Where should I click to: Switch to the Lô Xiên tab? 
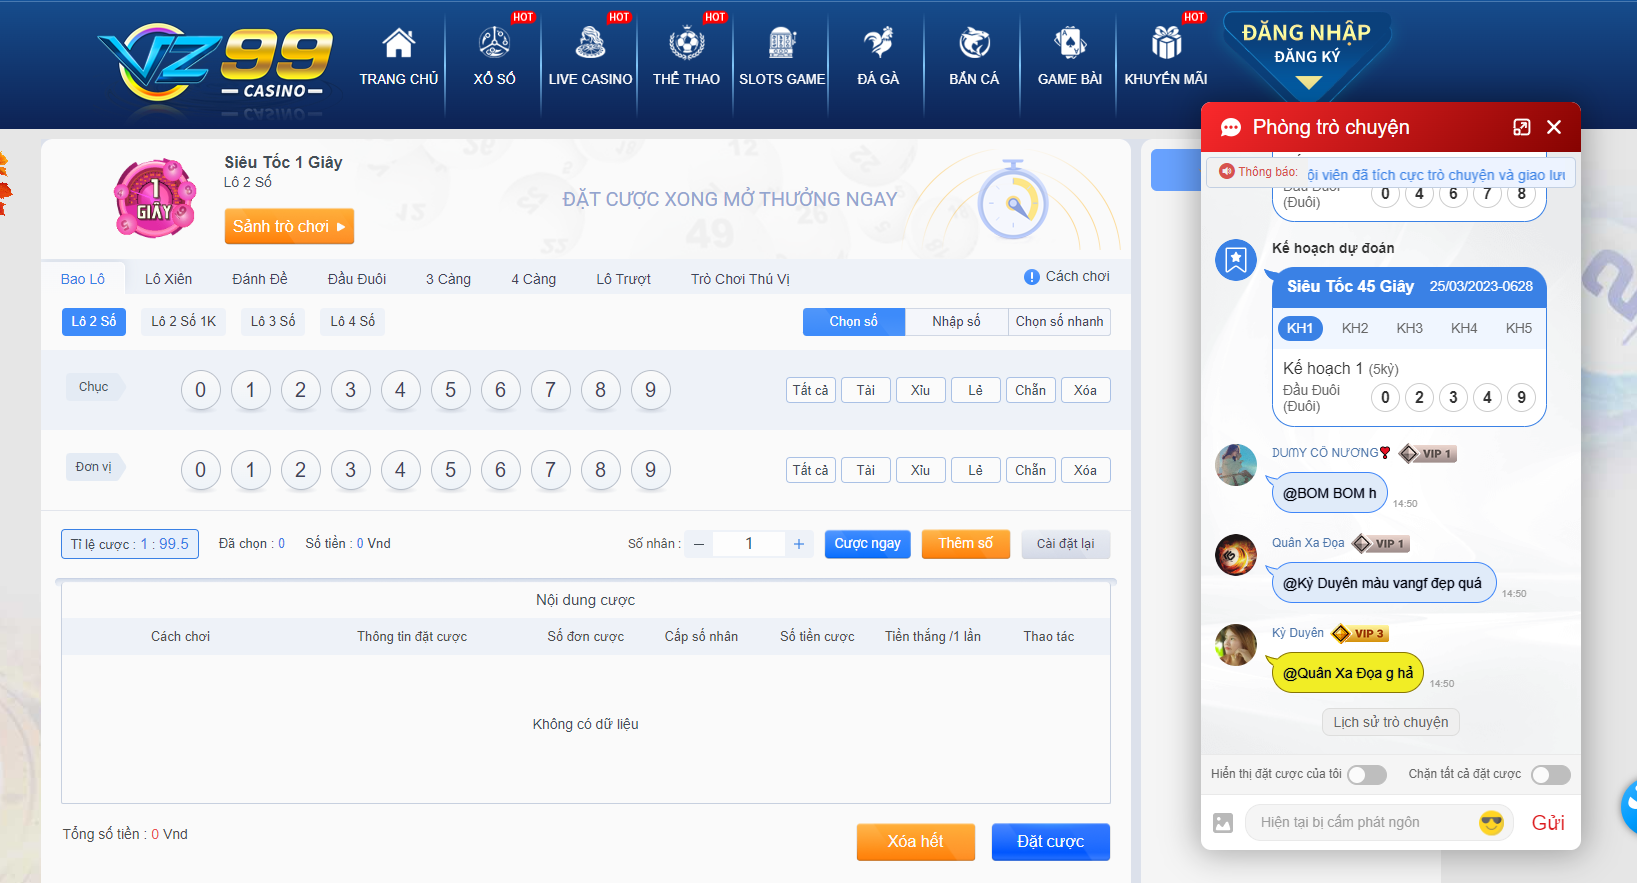point(168,279)
